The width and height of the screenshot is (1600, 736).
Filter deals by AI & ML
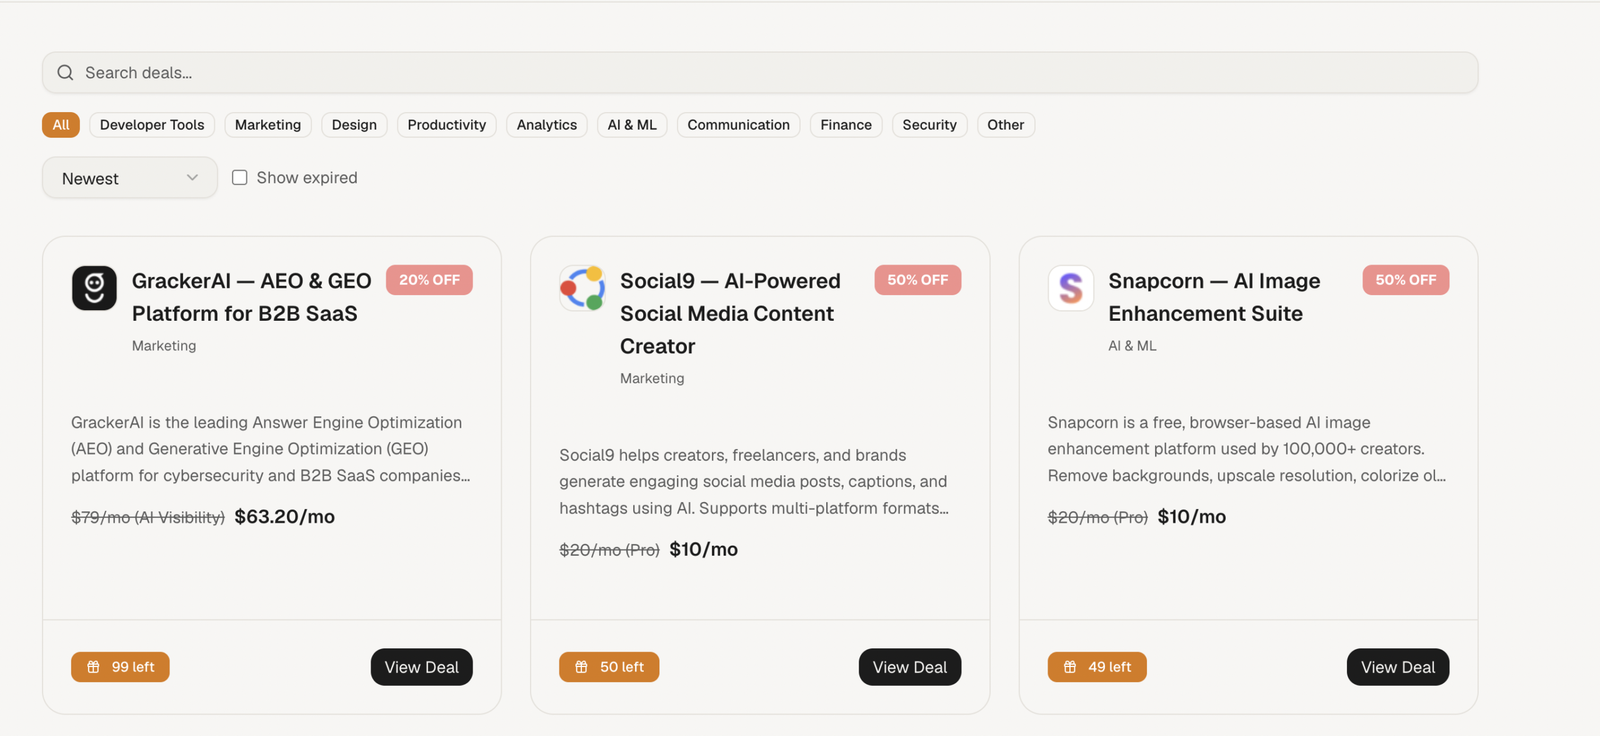click(632, 125)
